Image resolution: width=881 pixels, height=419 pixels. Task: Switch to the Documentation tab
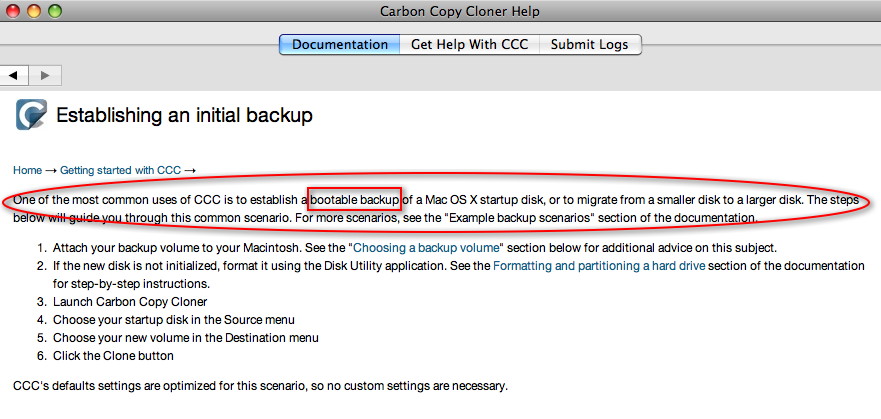[x=340, y=44]
